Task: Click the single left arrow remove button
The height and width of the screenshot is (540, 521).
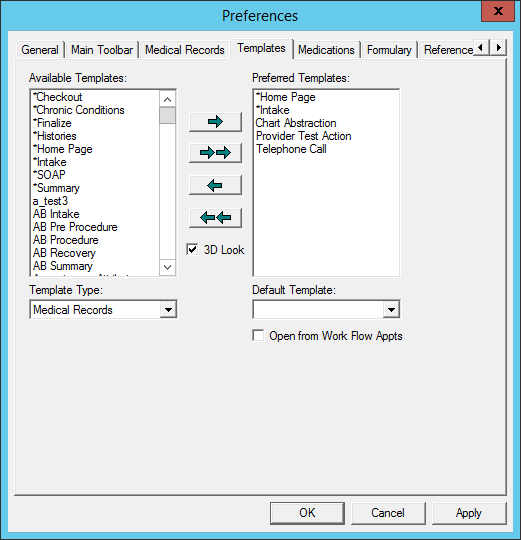Action: pyautogui.click(x=215, y=185)
